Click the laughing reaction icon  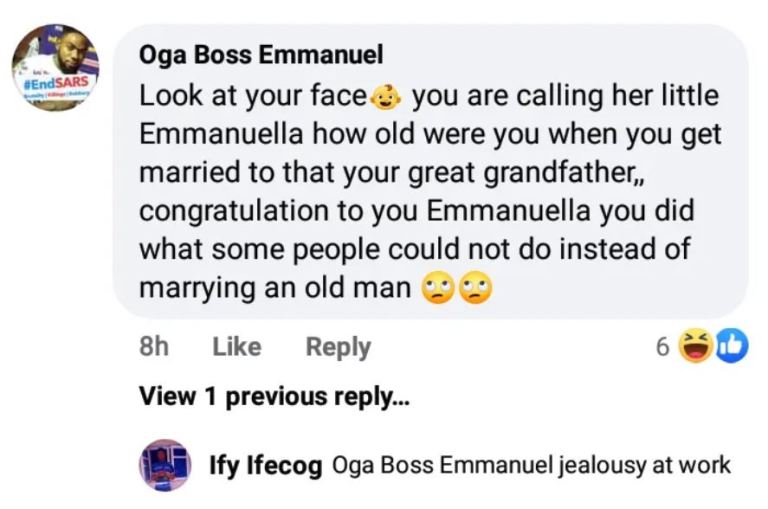693,346
